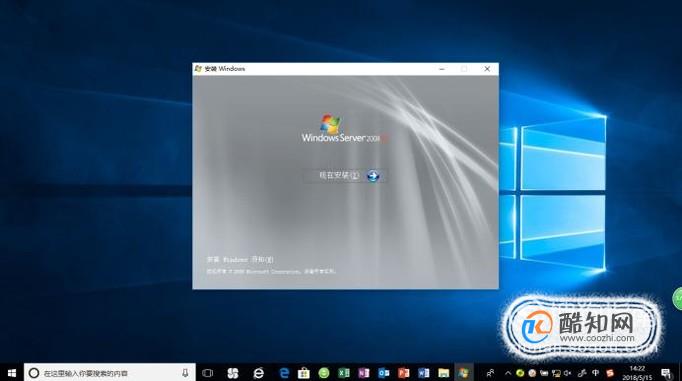Click the Install now arrow button
Image resolution: width=682 pixels, height=381 pixels.
[x=373, y=176]
